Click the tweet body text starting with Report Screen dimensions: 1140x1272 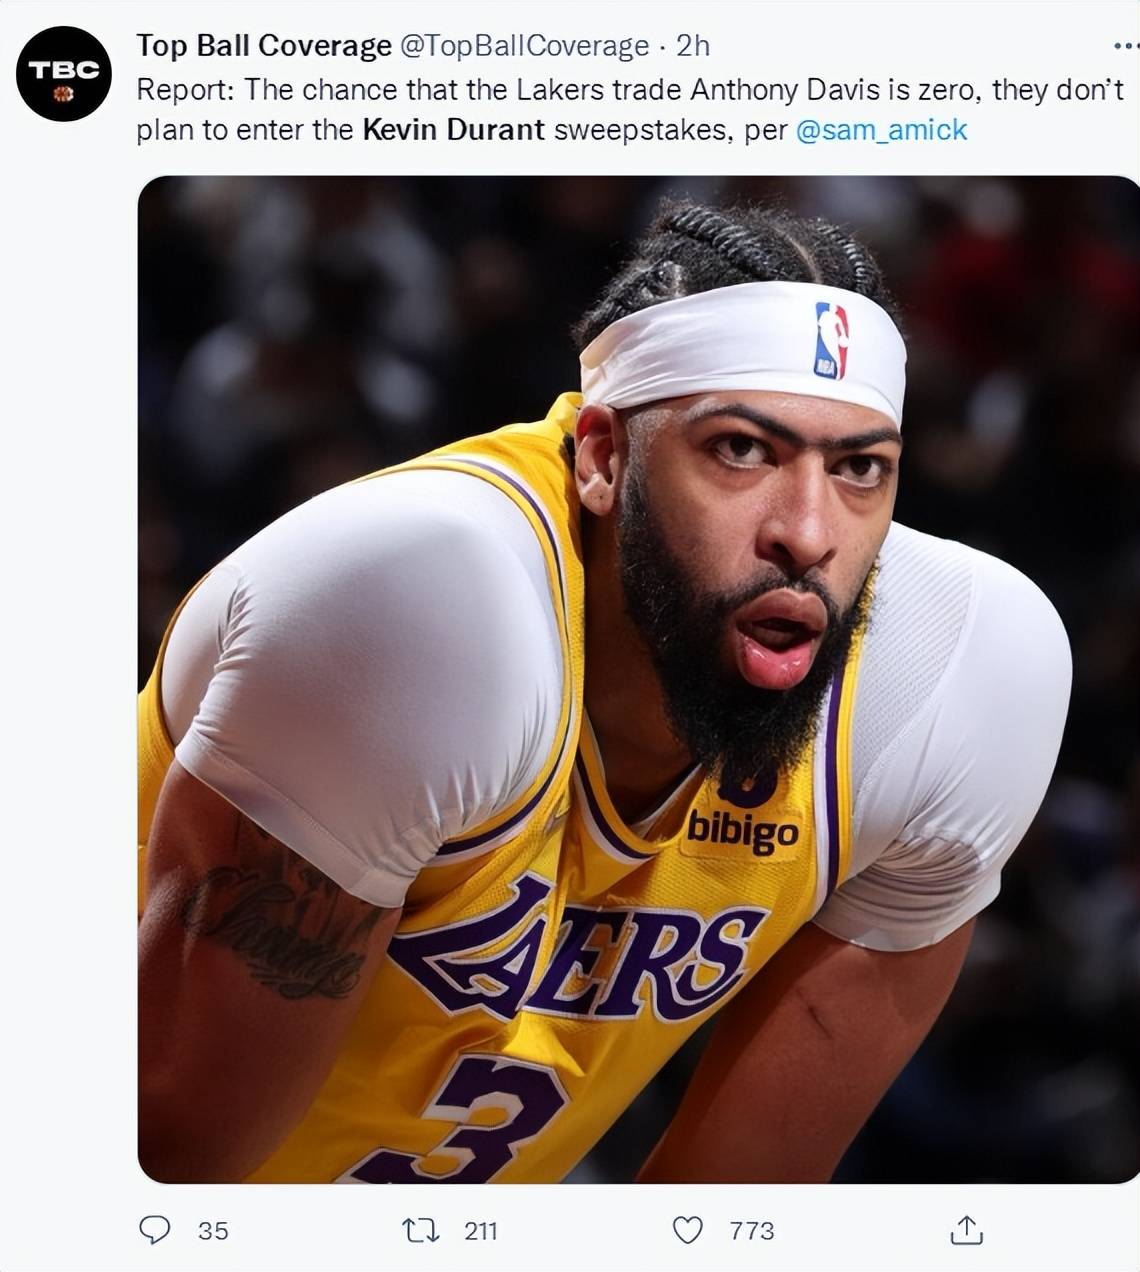[630, 110]
